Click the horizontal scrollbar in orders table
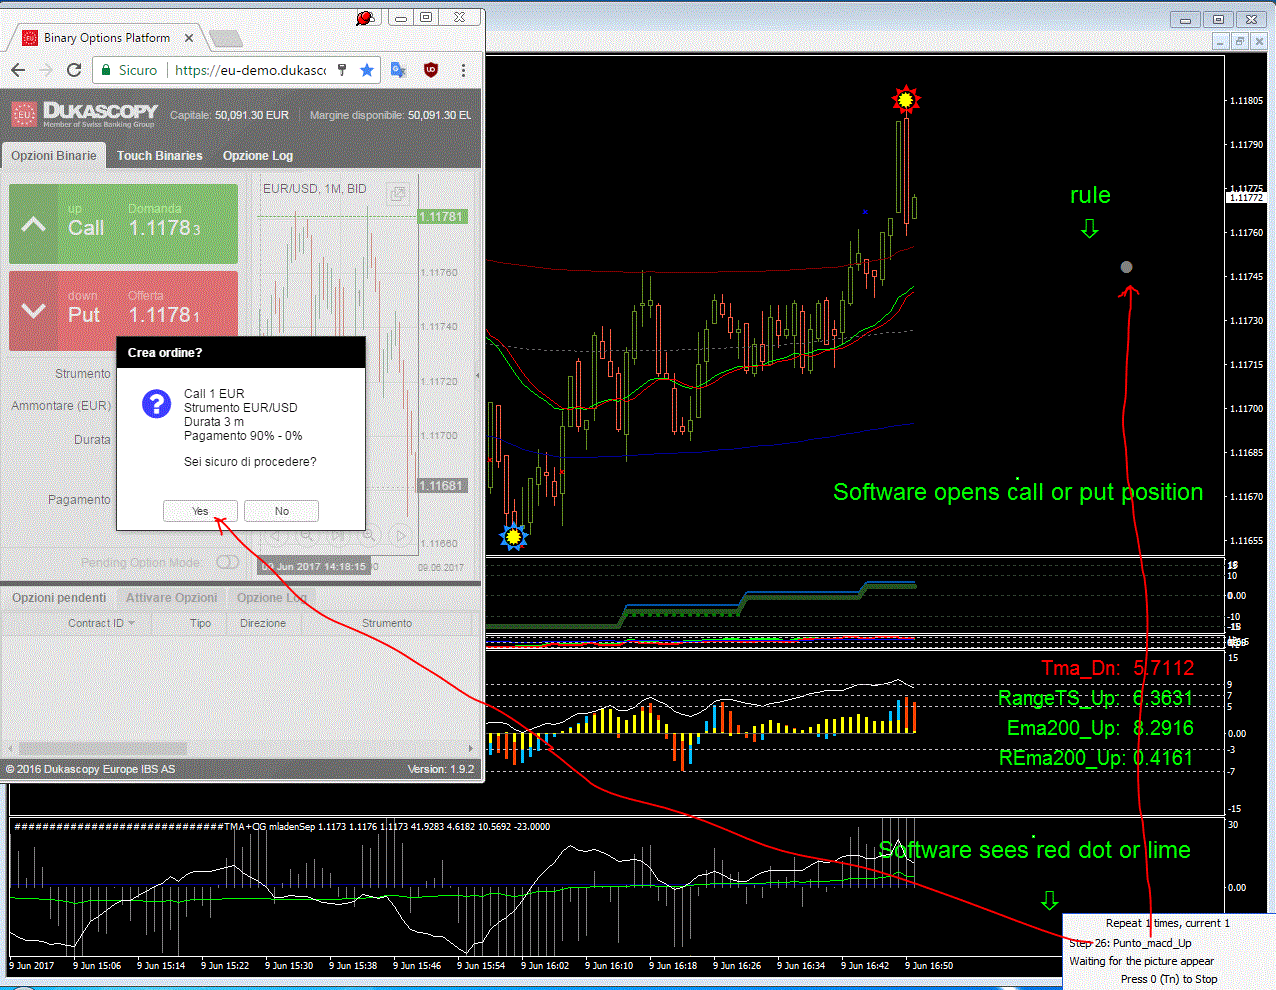 (x=102, y=748)
